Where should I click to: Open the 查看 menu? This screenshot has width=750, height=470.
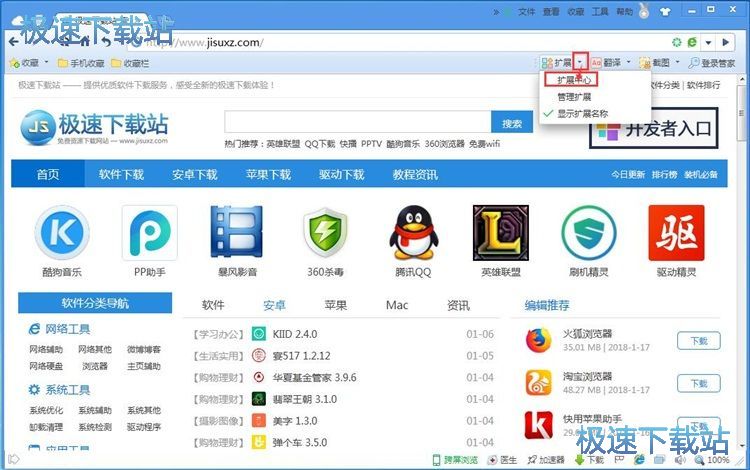click(551, 11)
